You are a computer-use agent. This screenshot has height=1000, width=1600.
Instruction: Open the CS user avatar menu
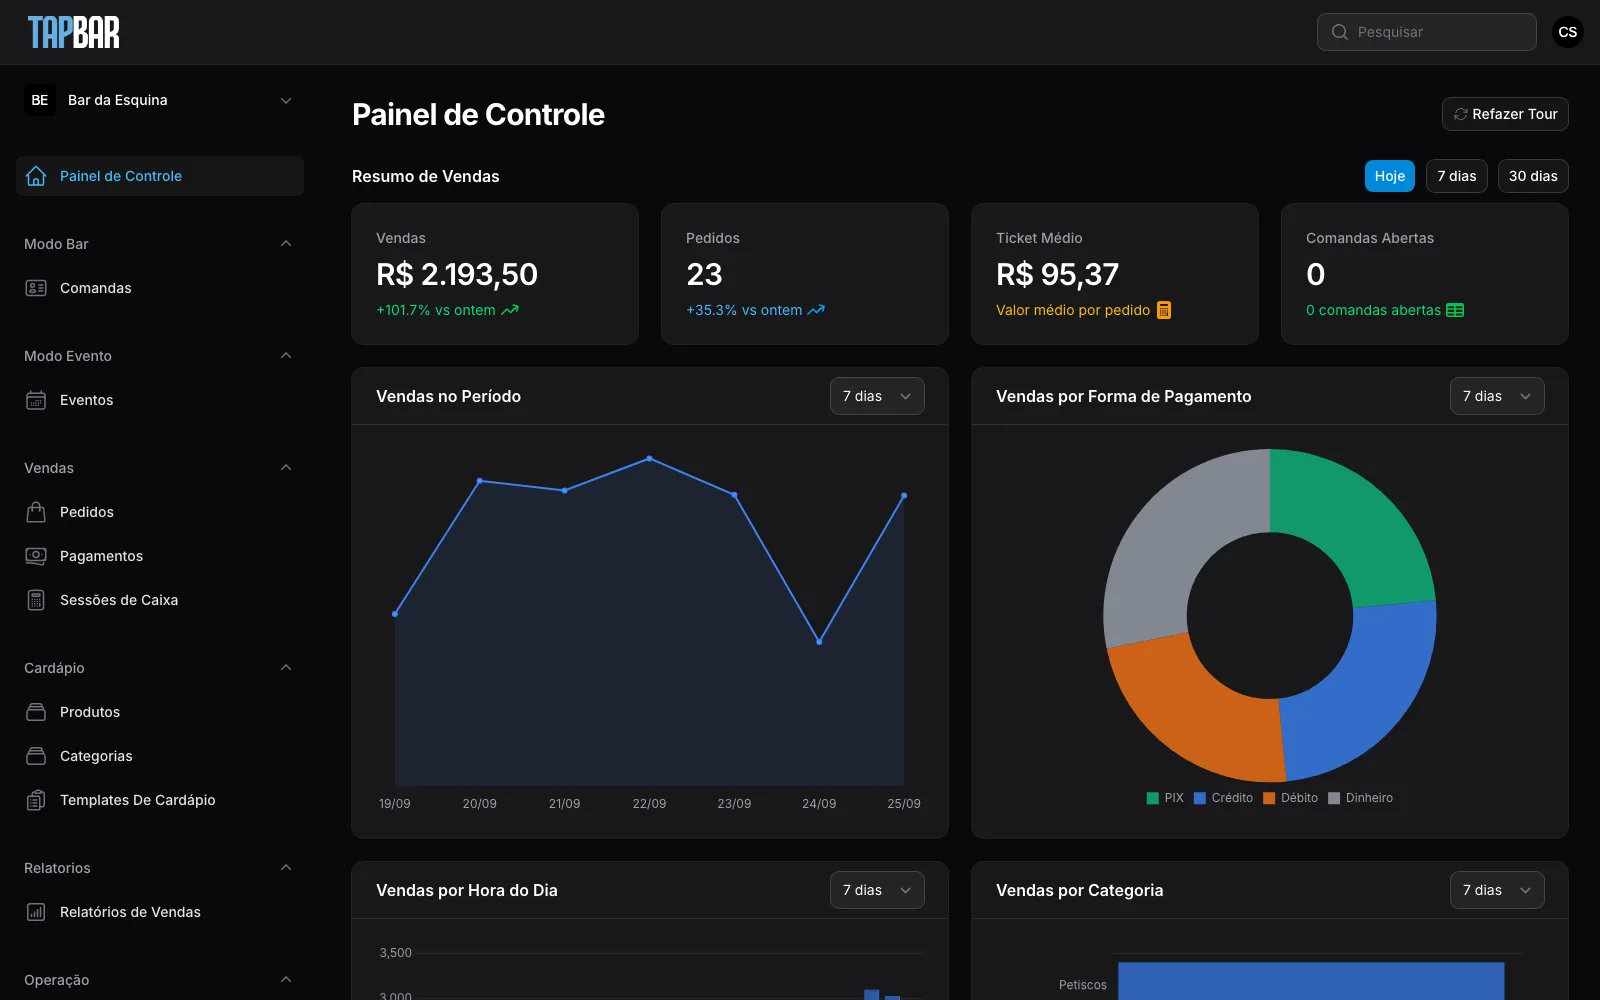(1568, 32)
